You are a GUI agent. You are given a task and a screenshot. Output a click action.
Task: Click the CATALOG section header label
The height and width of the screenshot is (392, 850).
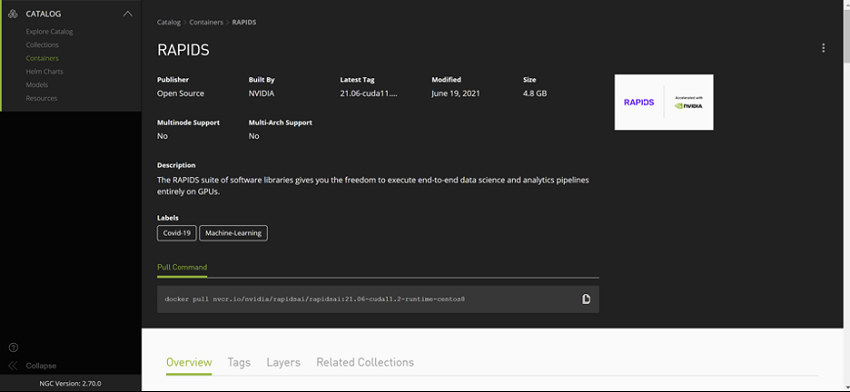tap(43, 14)
